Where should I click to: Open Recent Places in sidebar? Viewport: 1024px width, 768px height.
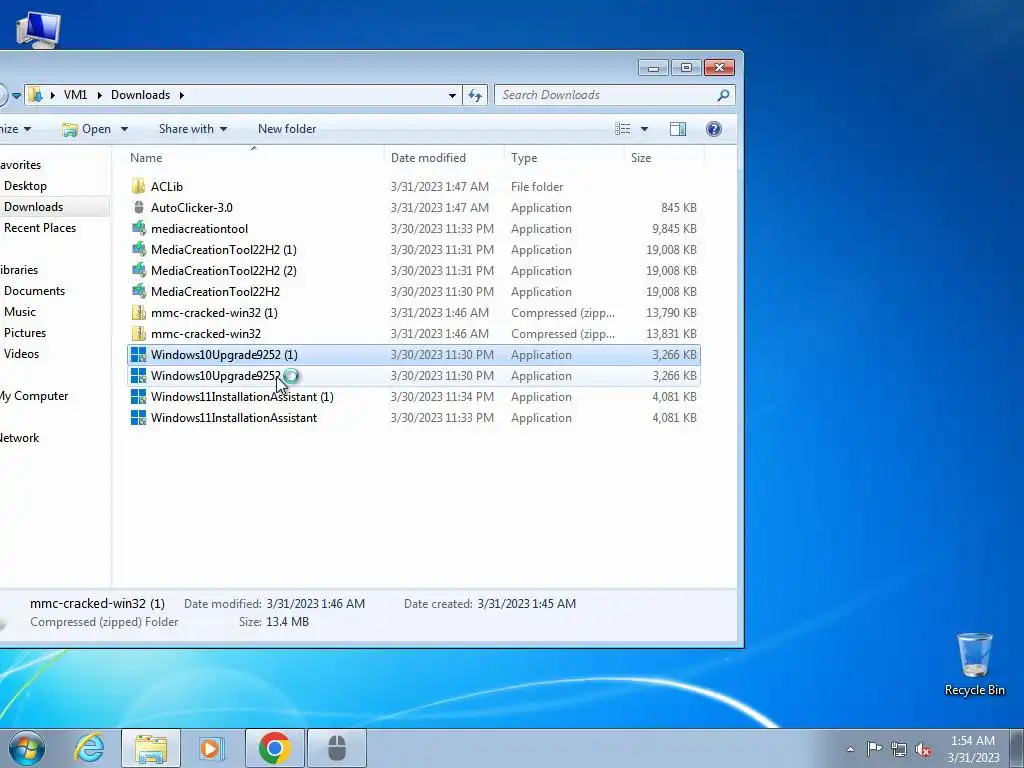click(x=40, y=228)
